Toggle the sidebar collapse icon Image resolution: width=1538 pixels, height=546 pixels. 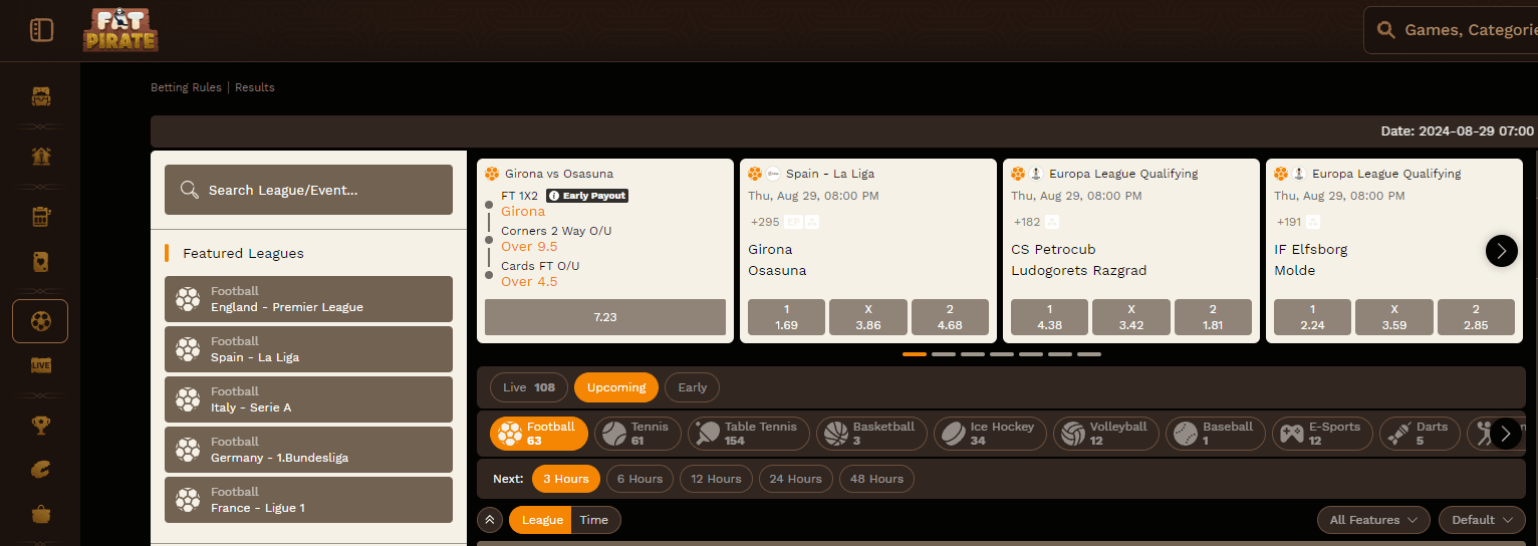click(41, 30)
